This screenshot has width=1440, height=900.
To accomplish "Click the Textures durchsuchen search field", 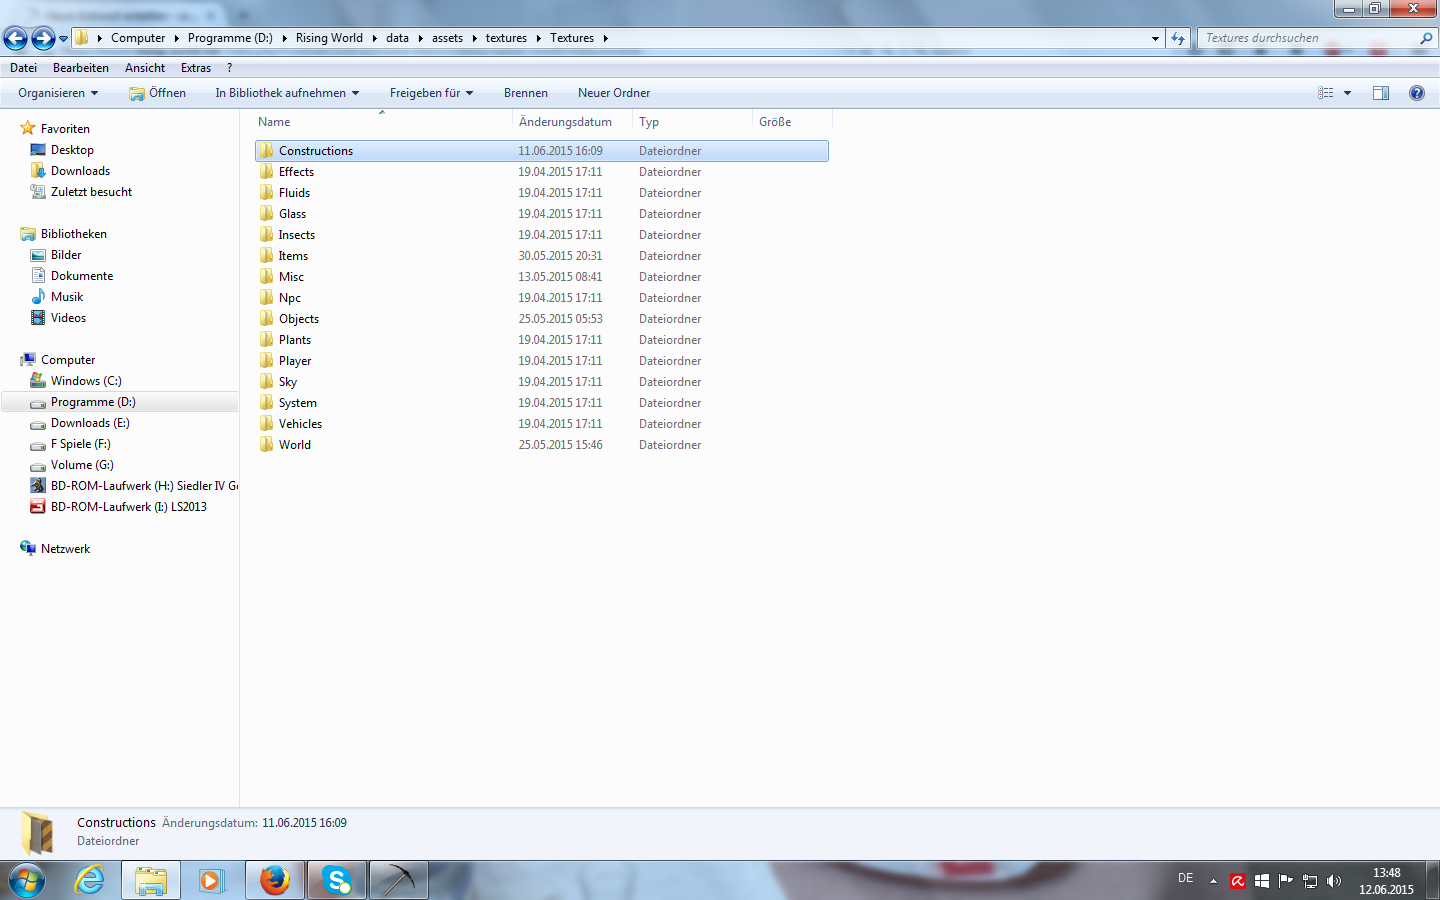I will click(x=1308, y=38).
